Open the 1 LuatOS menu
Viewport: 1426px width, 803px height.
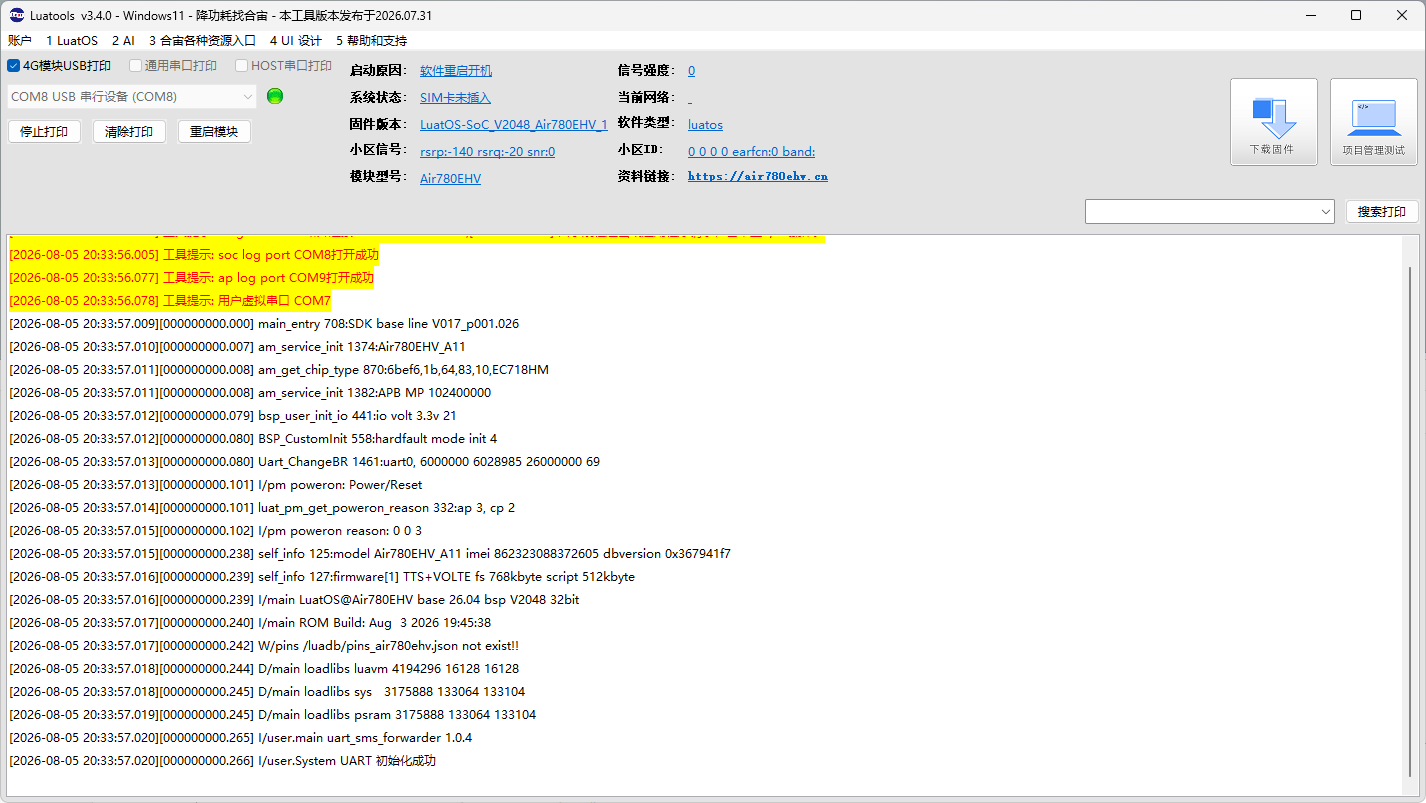coord(72,41)
